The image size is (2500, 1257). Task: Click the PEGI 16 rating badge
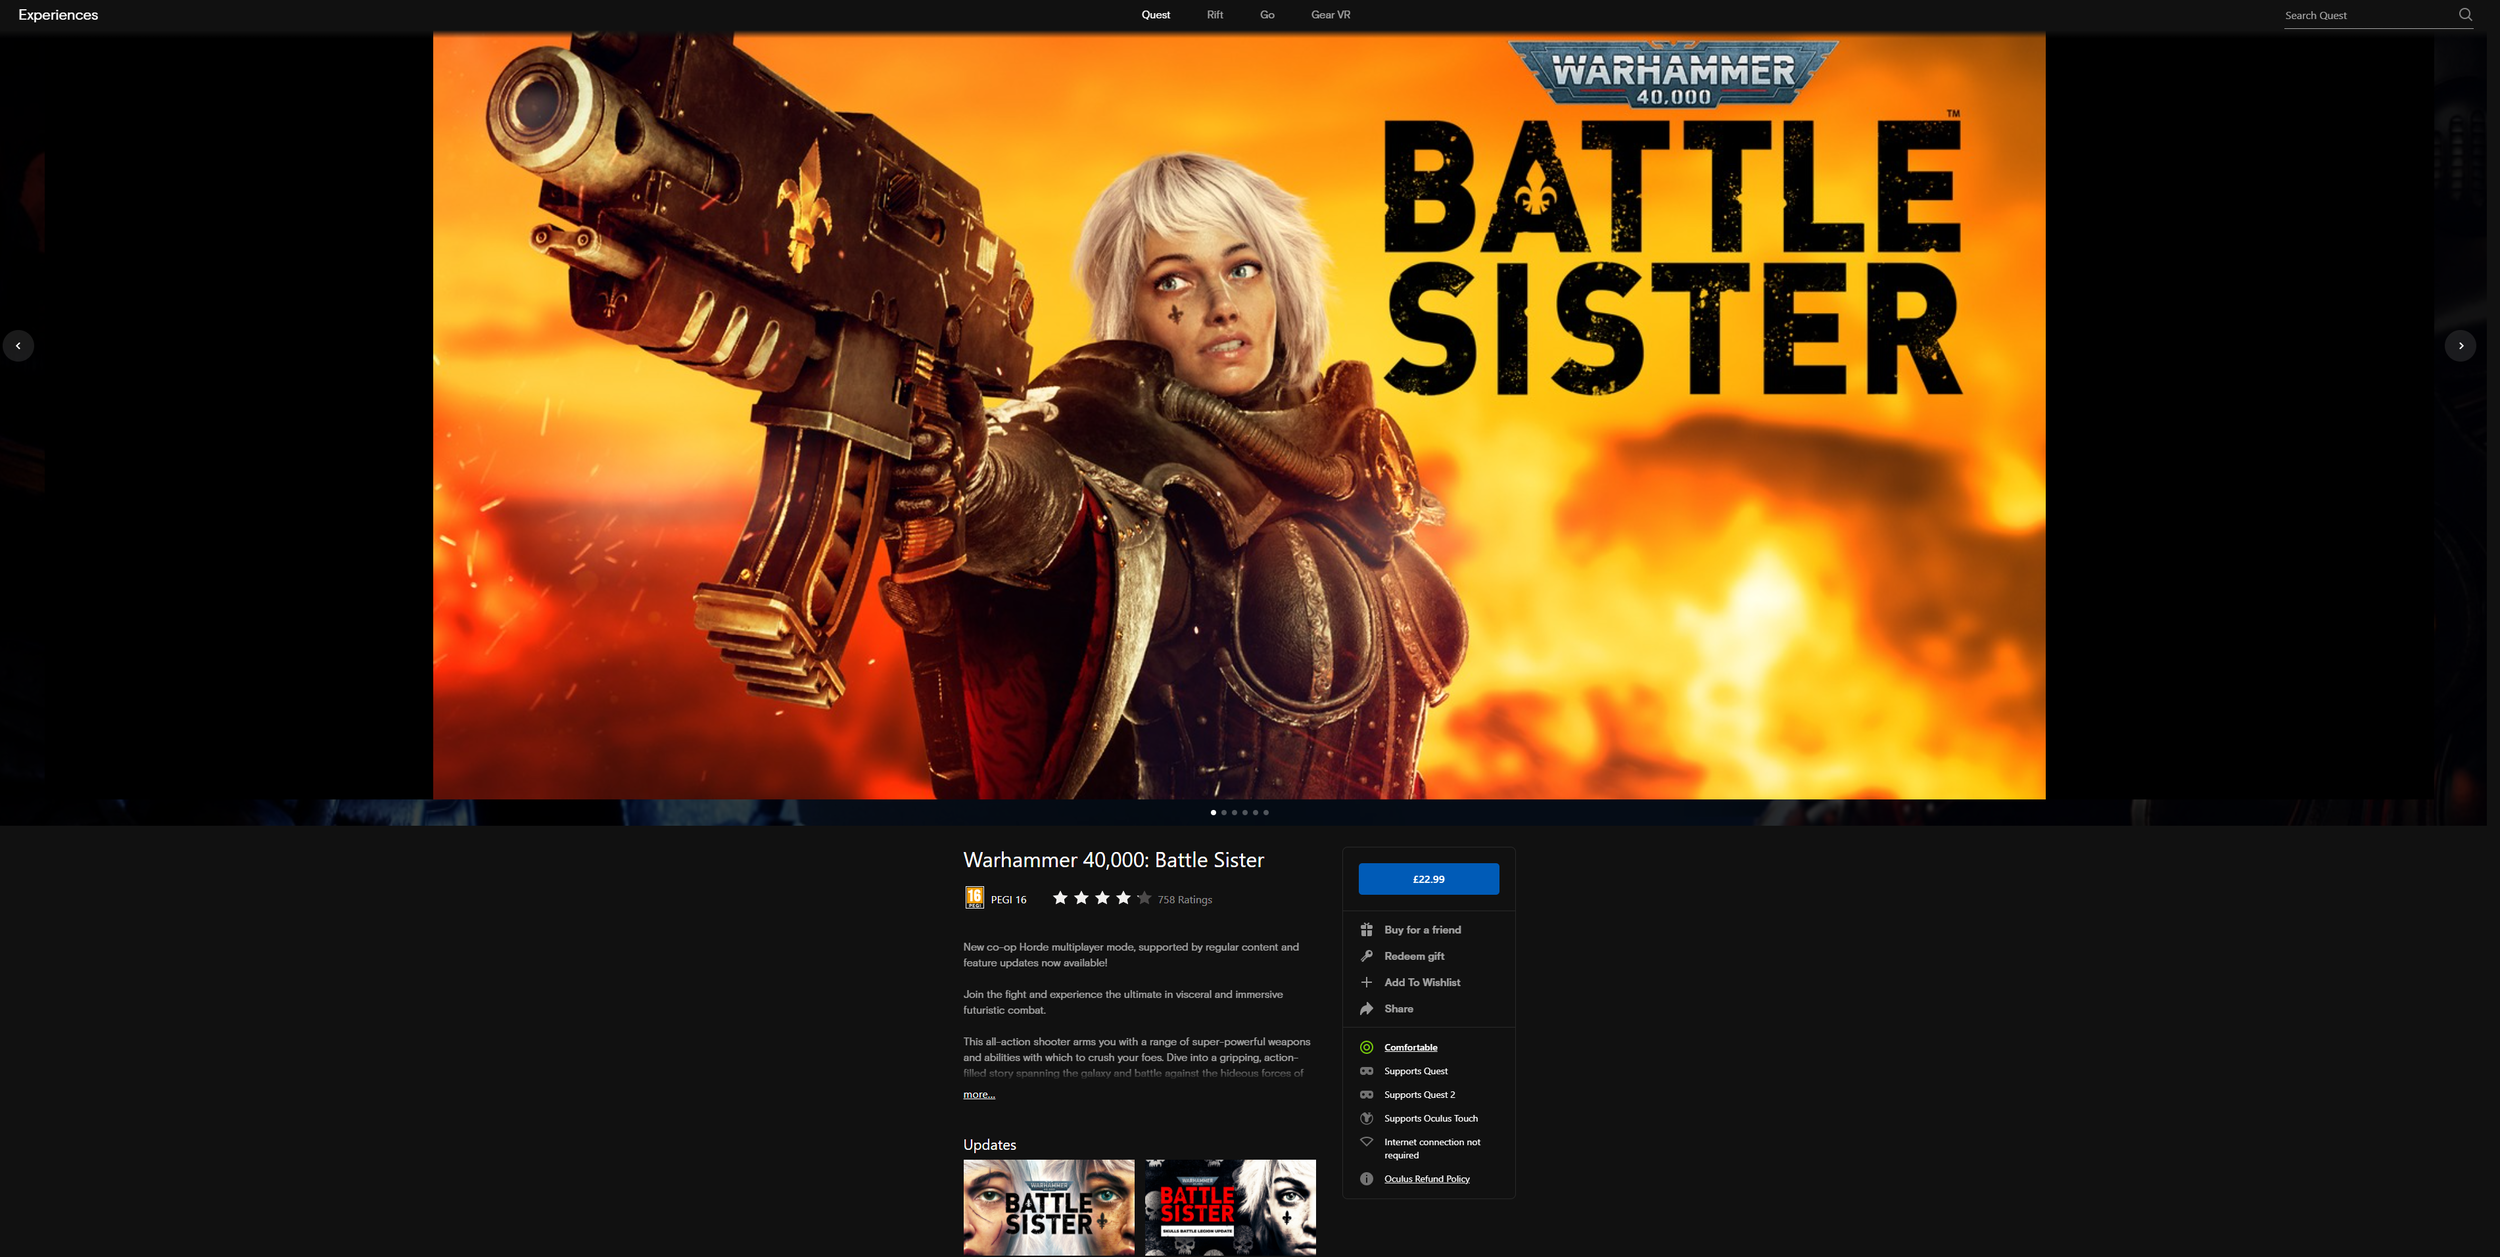pyautogui.click(x=972, y=897)
